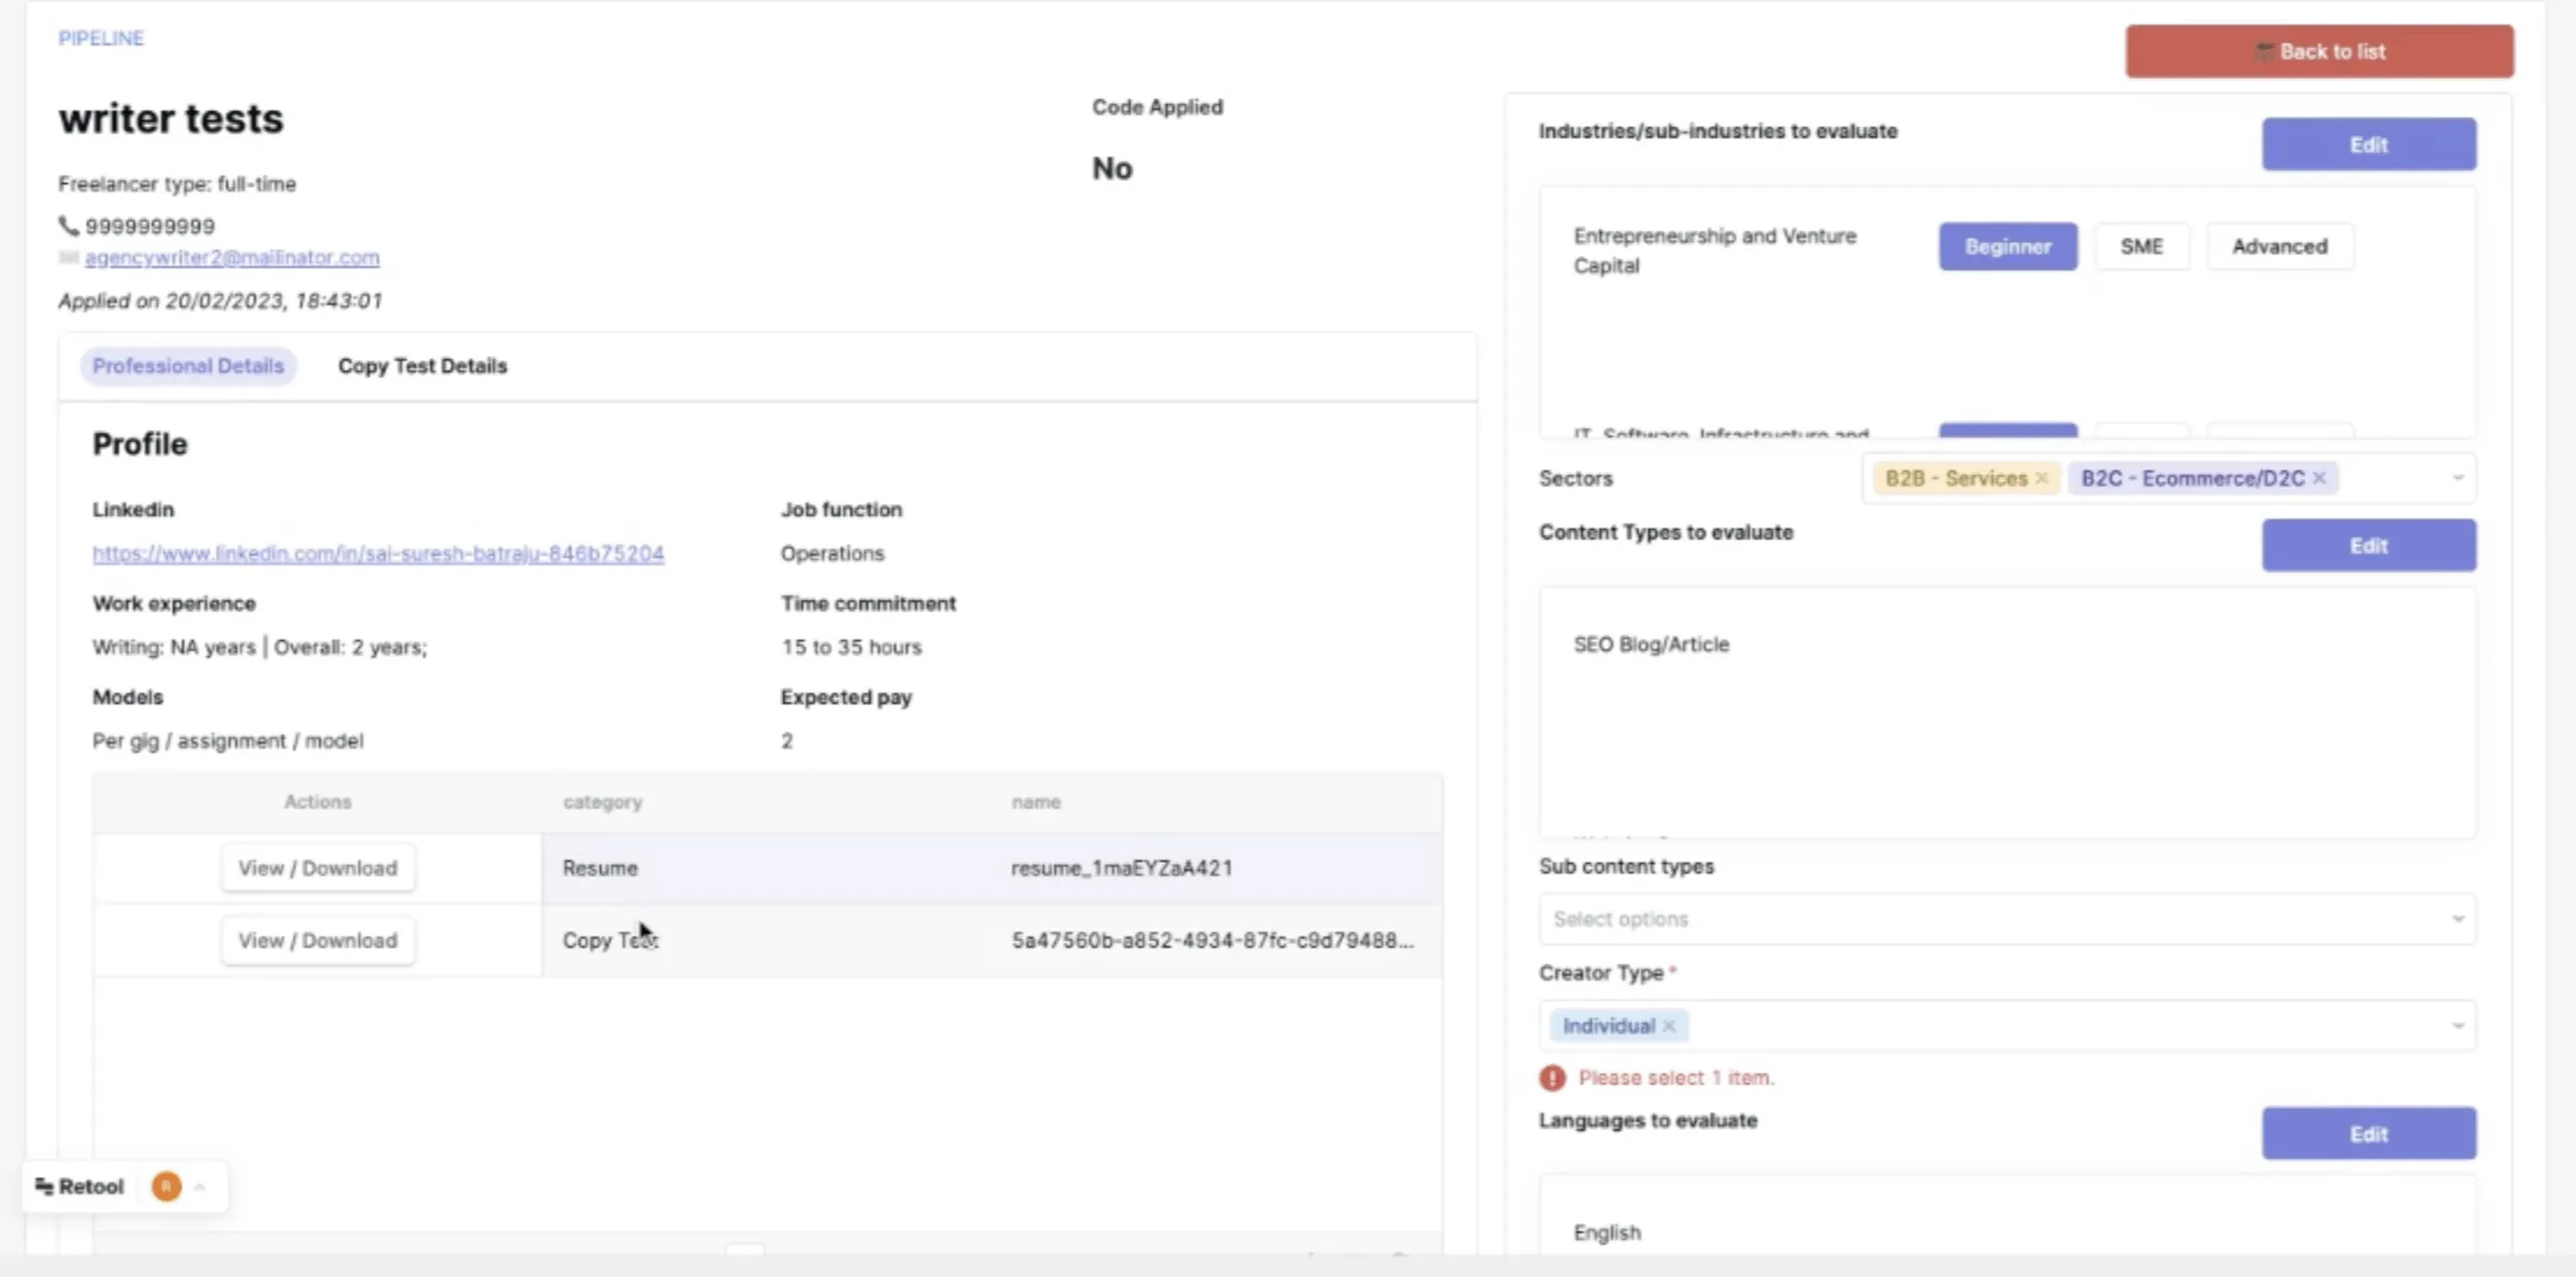
Task: Click the Back to list button
Action: [x=2319, y=51]
